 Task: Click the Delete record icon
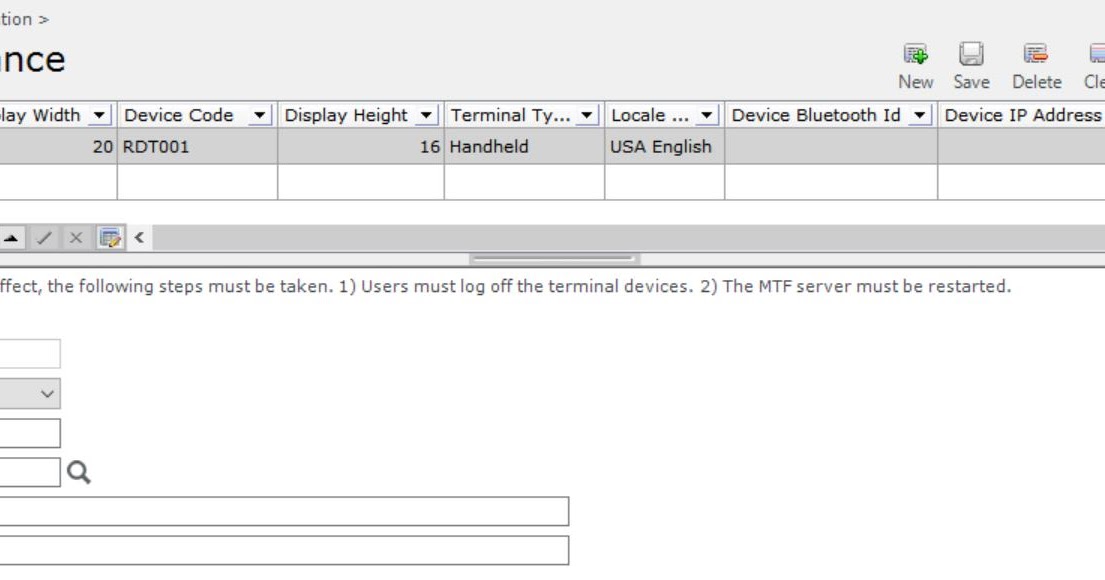pos(1036,55)
